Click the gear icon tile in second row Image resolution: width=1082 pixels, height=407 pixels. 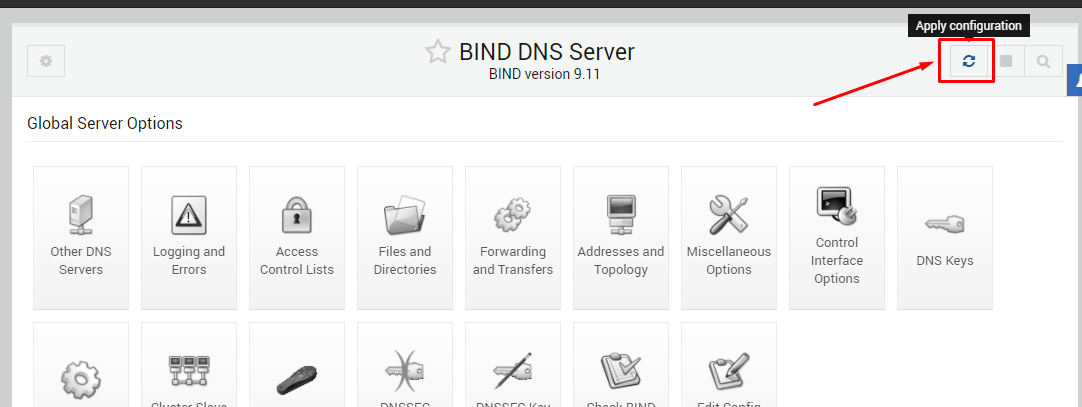[x=81, y=365]
